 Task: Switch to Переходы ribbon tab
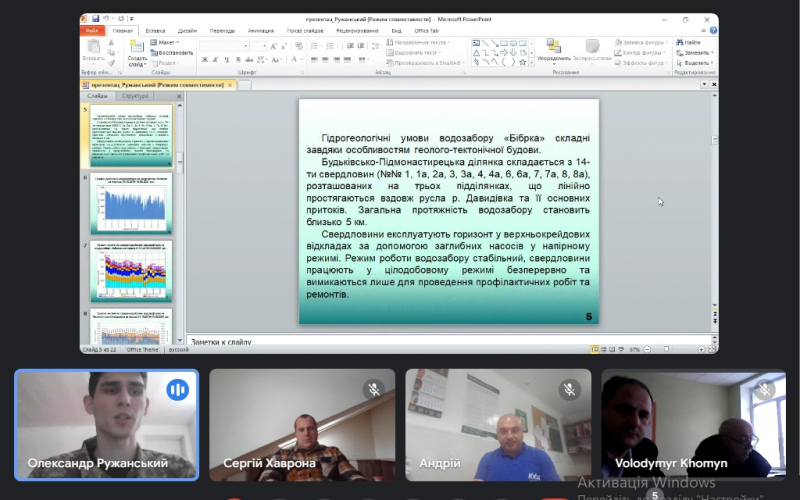pyautogui.click(x=222, y=31)
